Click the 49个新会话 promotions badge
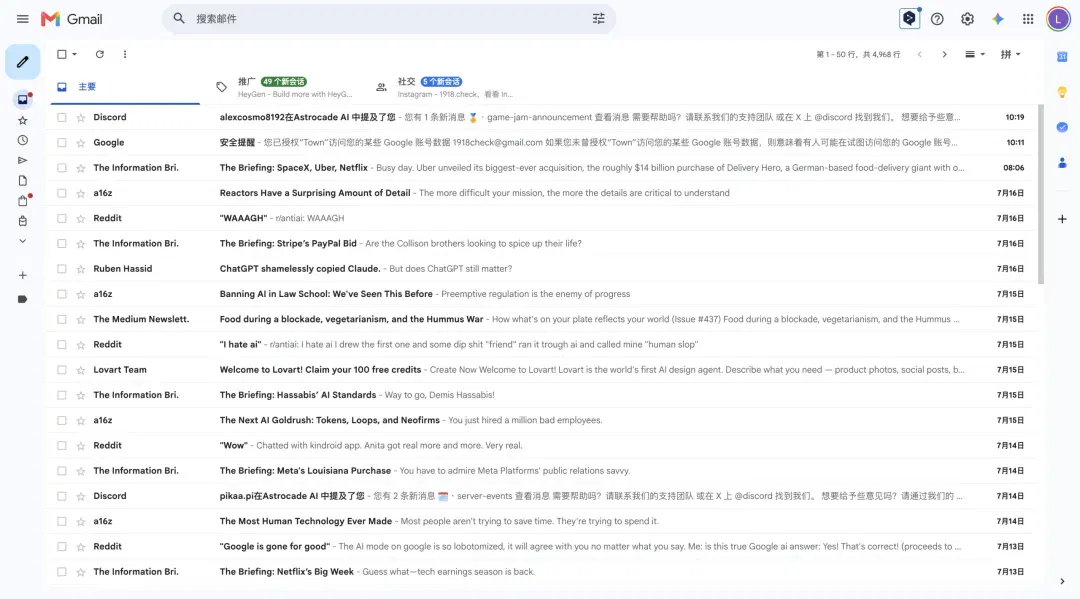 click(284, 82)
